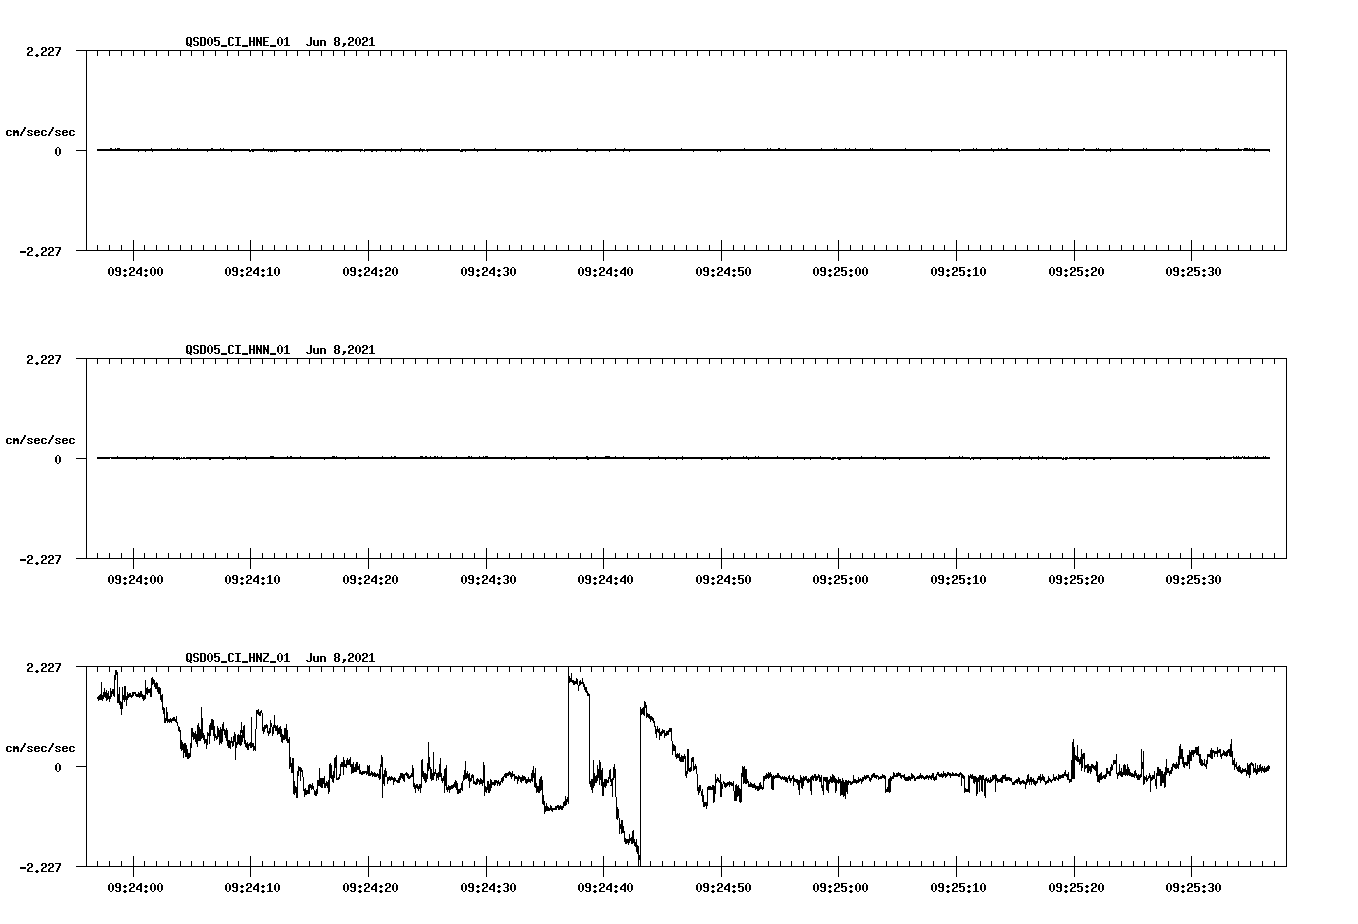Click 09:24:40 time label under HNE plot
The height and width of the screenshot is (924, 1358).
coord(605,271)
